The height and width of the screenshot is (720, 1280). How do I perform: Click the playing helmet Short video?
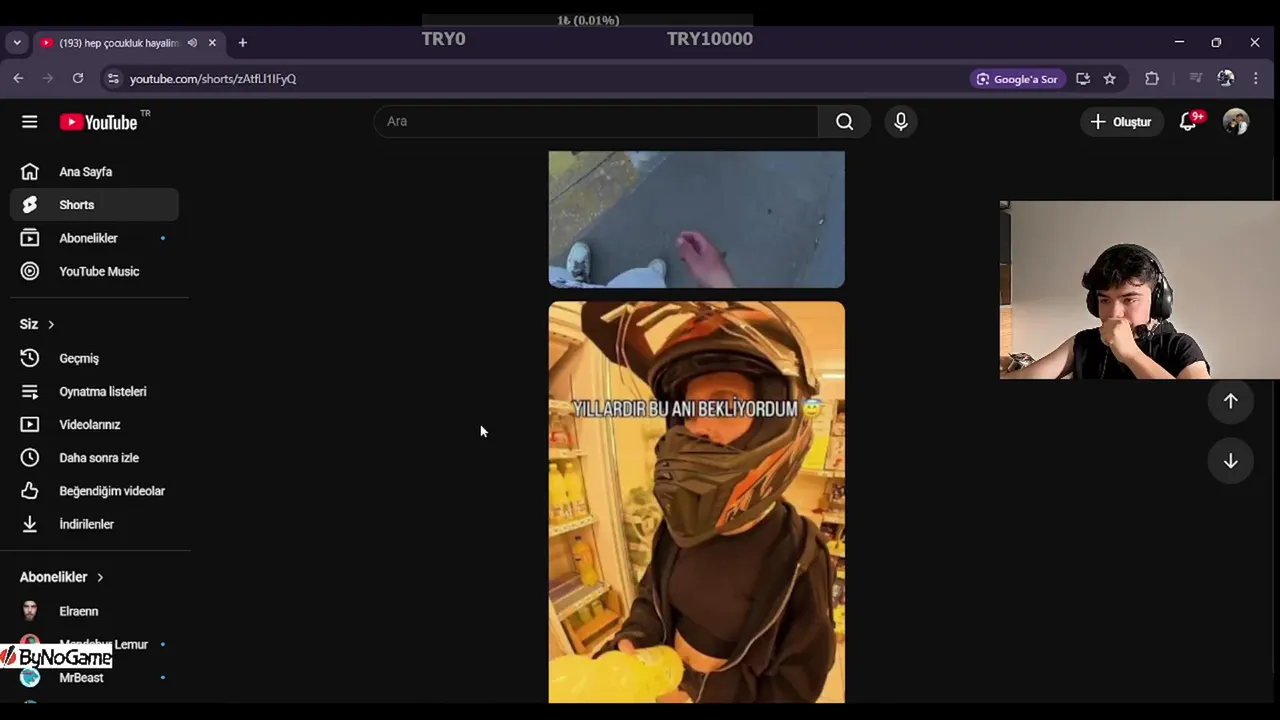(x=696, y=502)
